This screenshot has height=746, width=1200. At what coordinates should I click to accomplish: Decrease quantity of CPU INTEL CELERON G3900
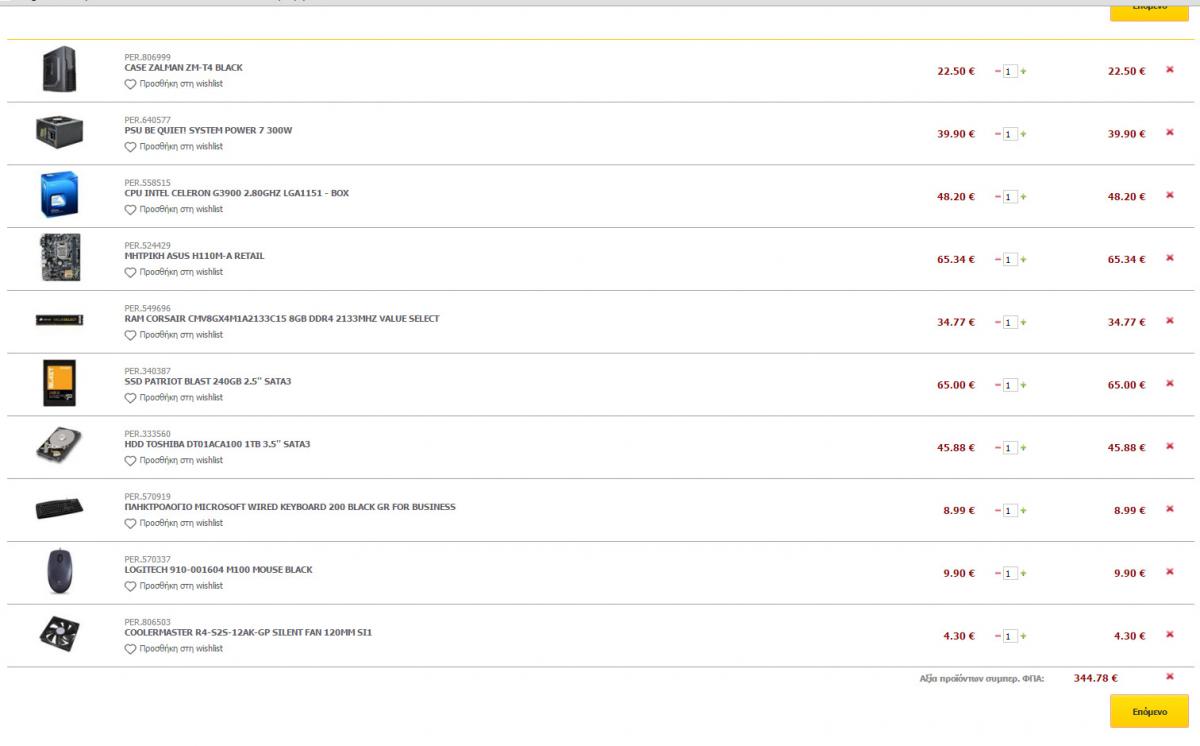tap(998, 197)
